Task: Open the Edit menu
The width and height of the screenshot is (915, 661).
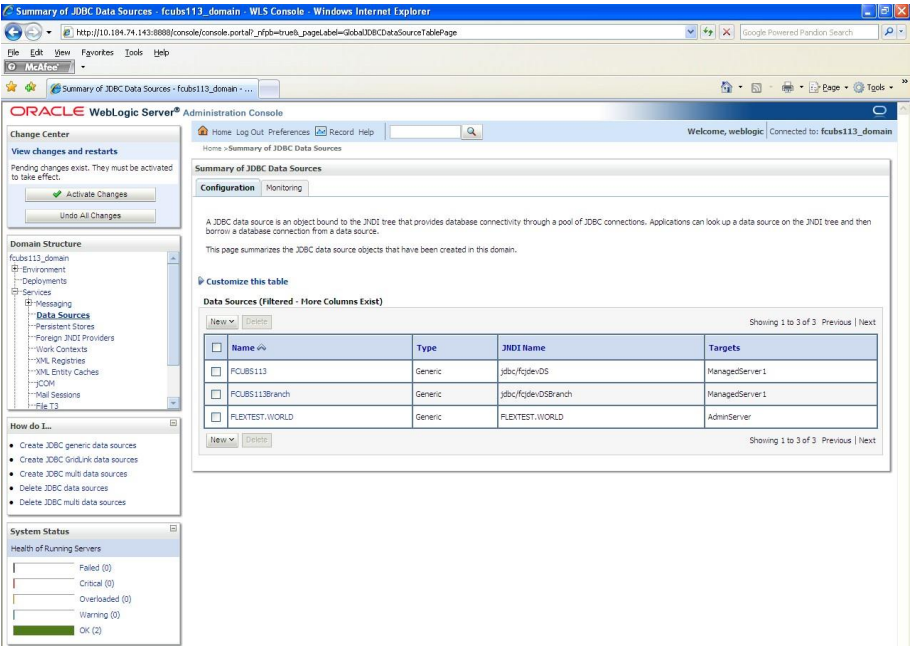Action: (x=36, y=53)
